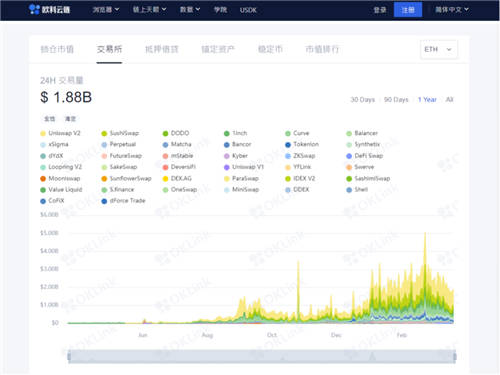Toggle the Value Liquid legend entry

point(61,190)
